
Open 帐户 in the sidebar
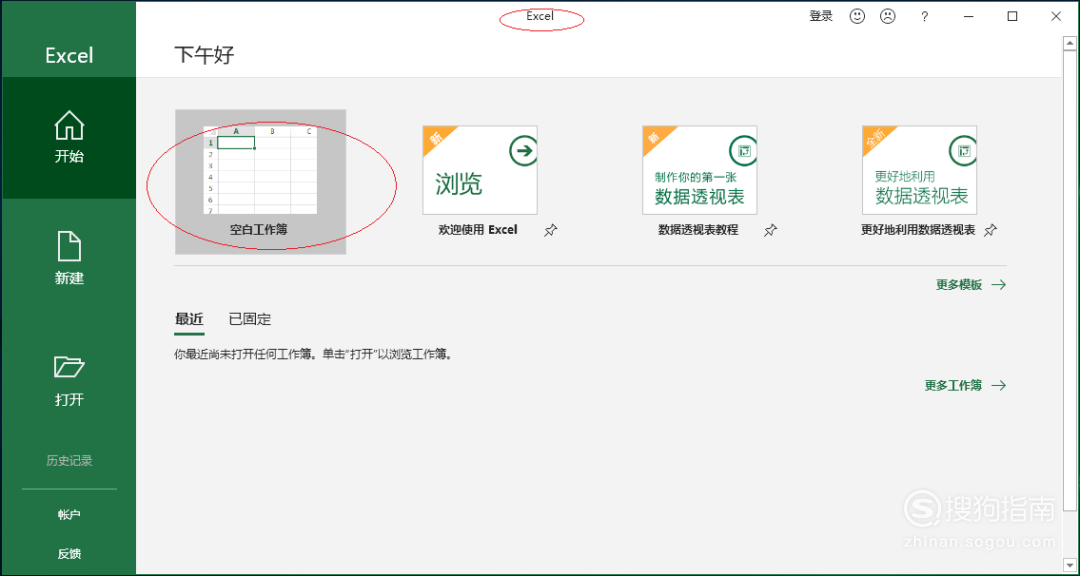point(69,515)
